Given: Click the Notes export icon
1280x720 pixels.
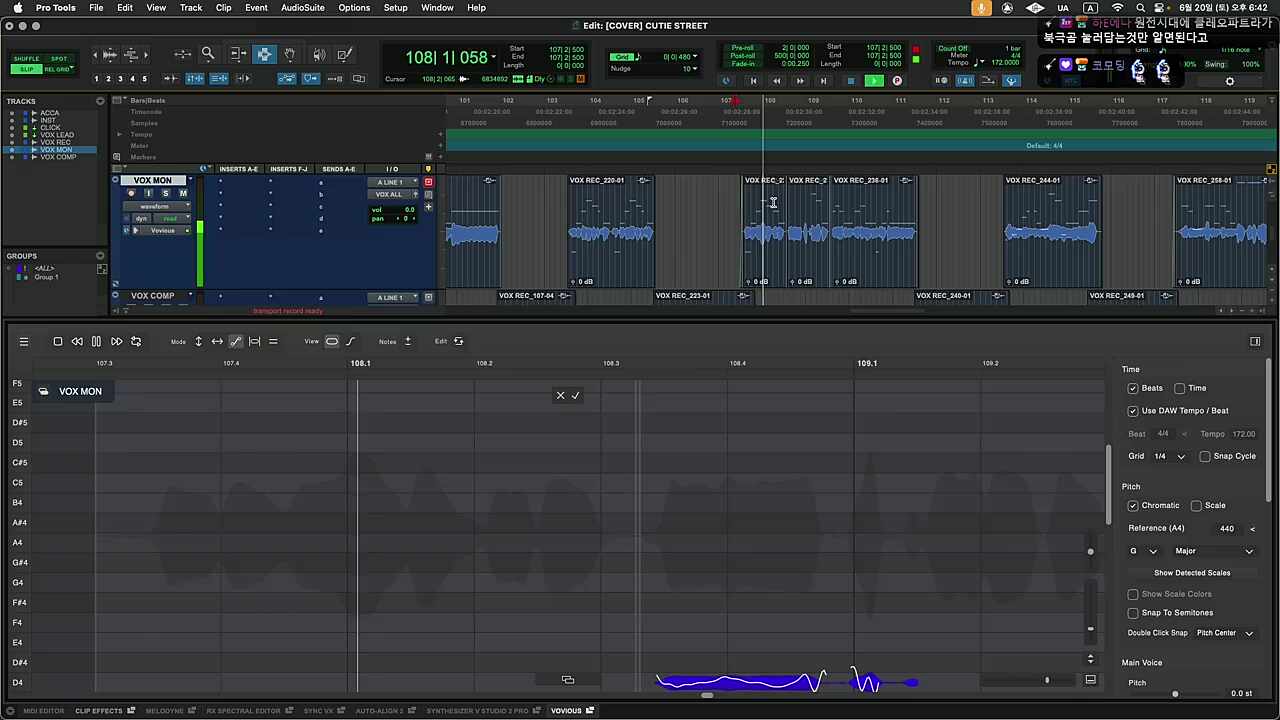Looking at the screenshot, I should pos(407,342).
